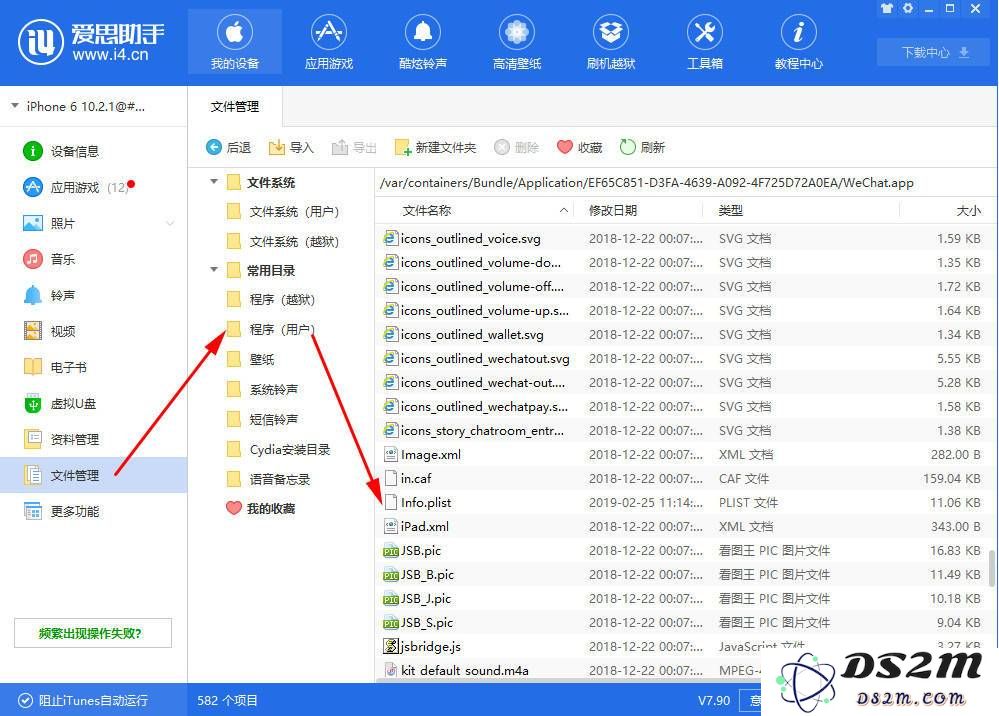This screenshot has width=999, height=716.
Task: Click 新建文件夹 new folder button
Action: click(435, 148)
